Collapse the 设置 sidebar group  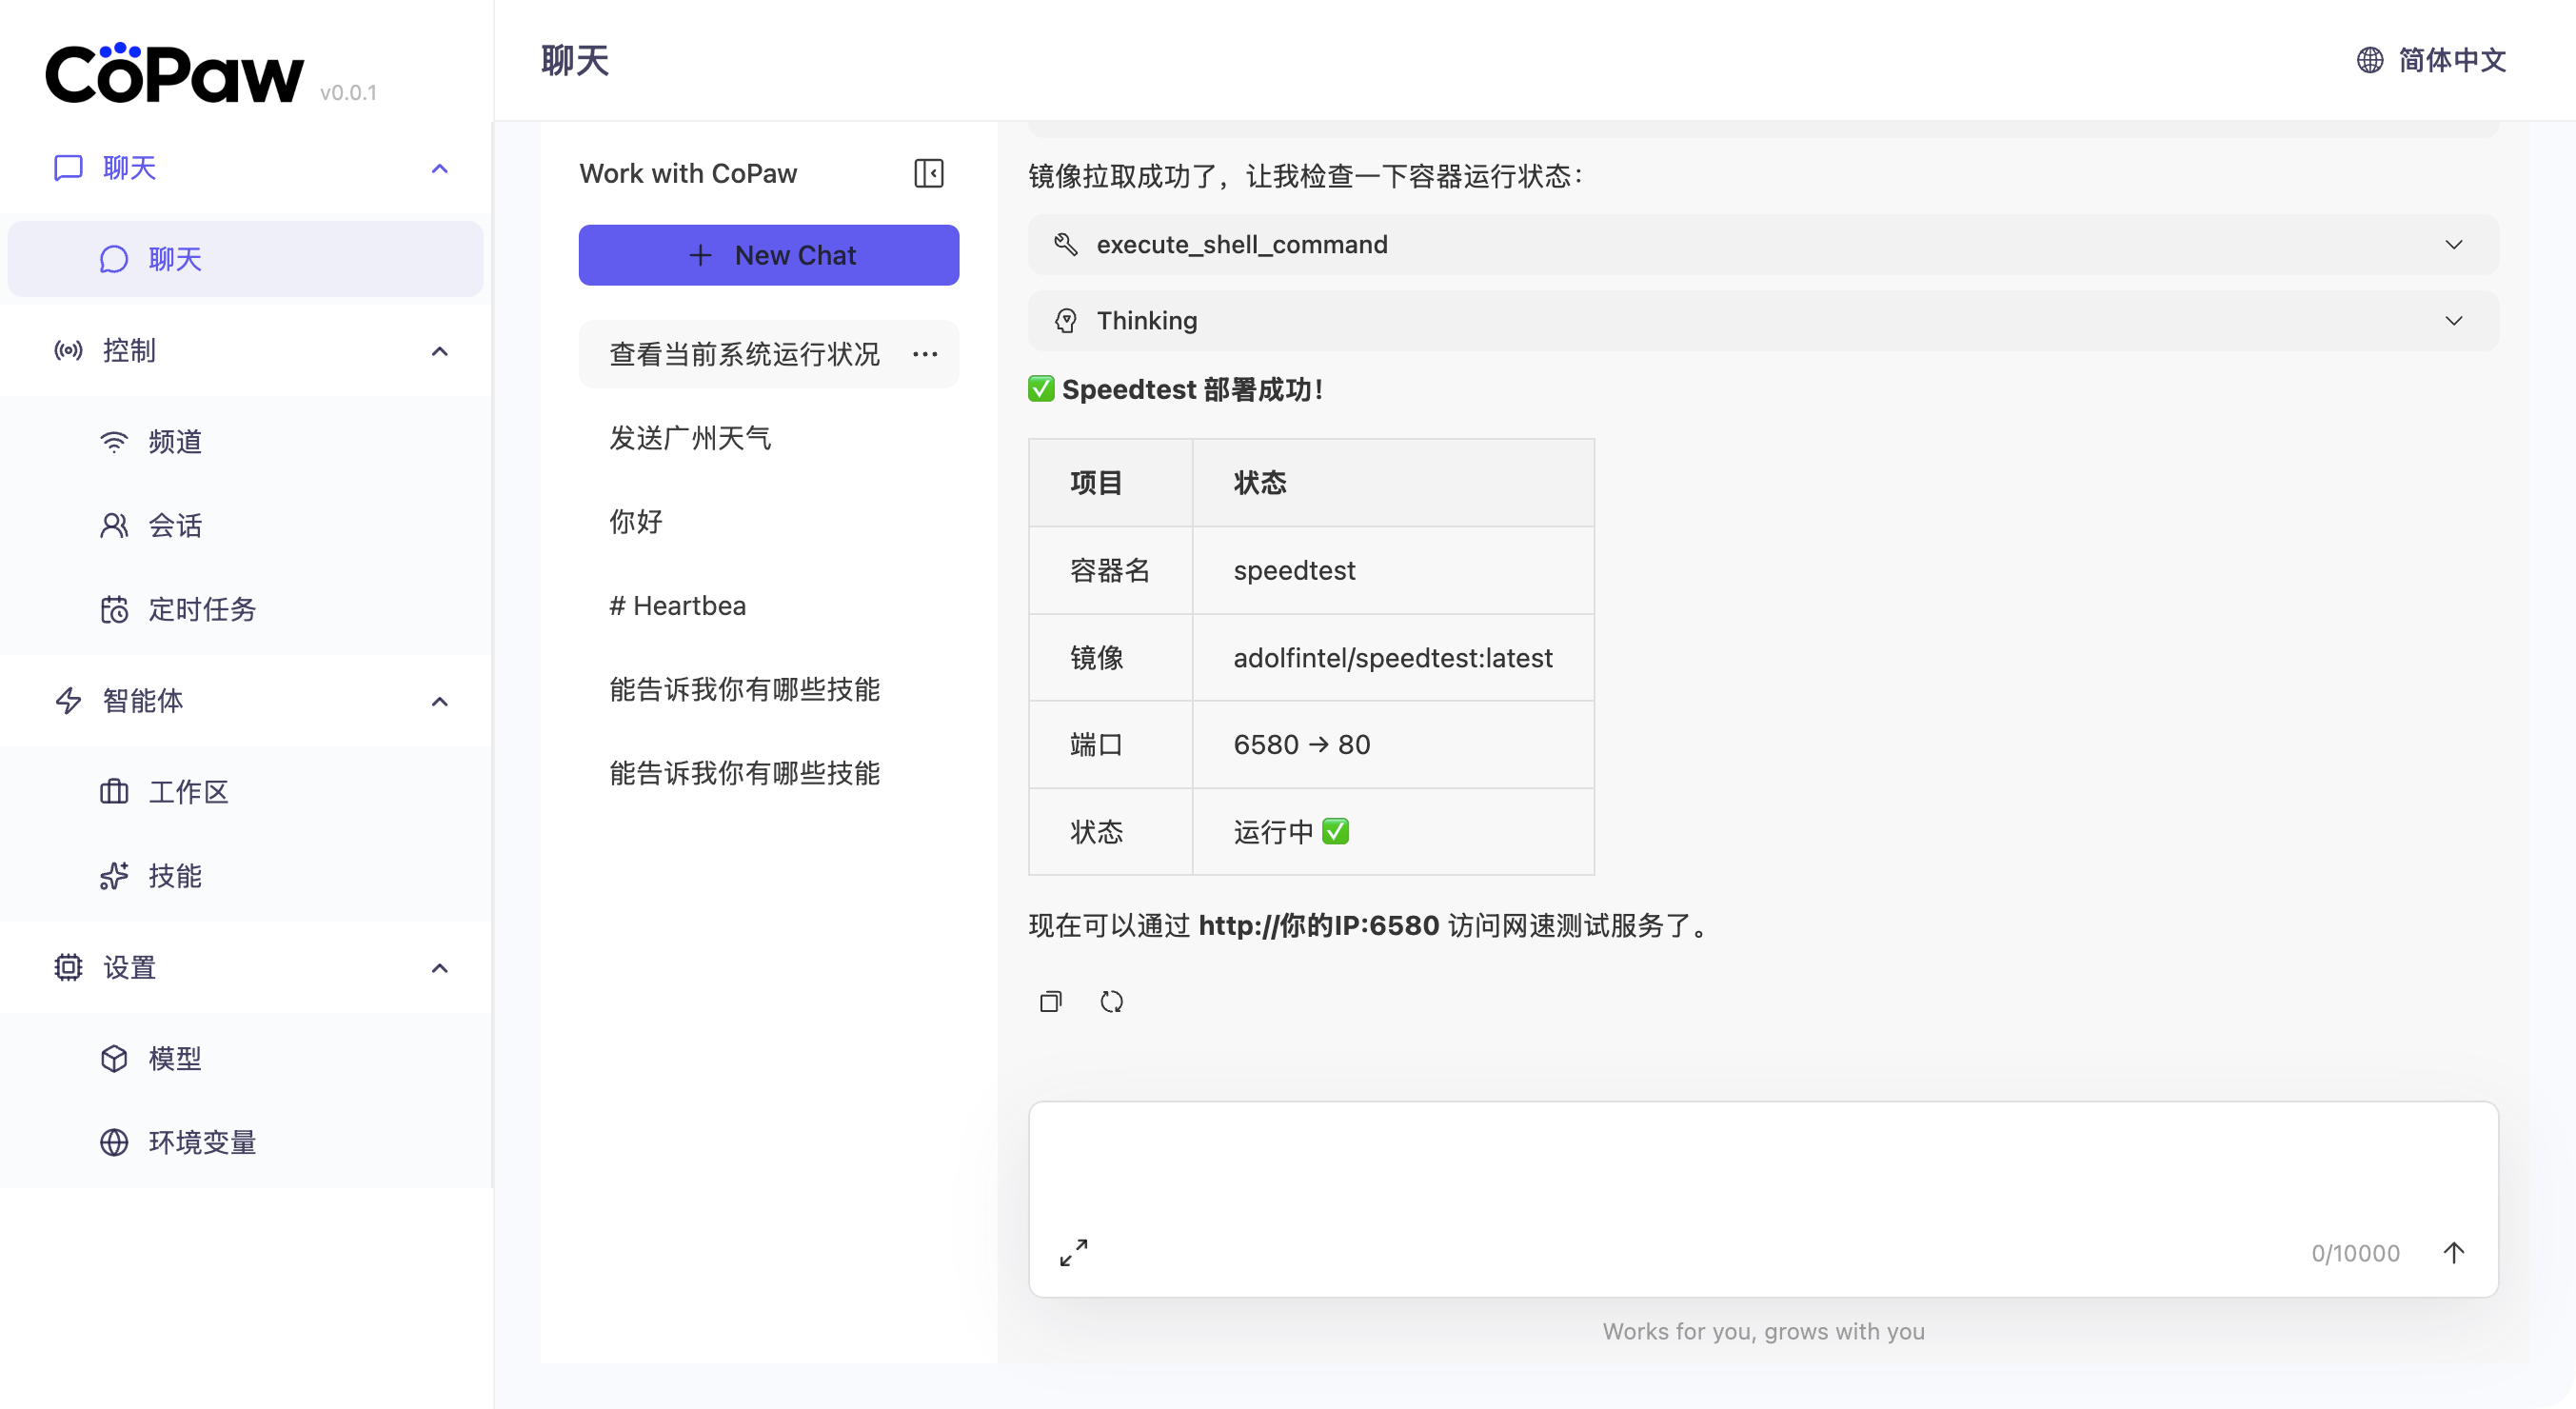point(439,968)
